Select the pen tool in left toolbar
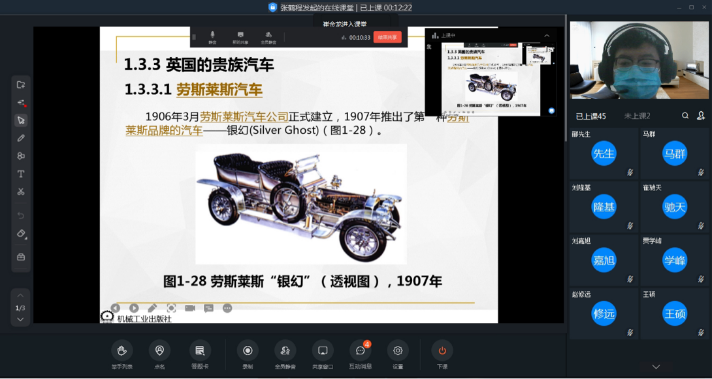 pos(21,138)
